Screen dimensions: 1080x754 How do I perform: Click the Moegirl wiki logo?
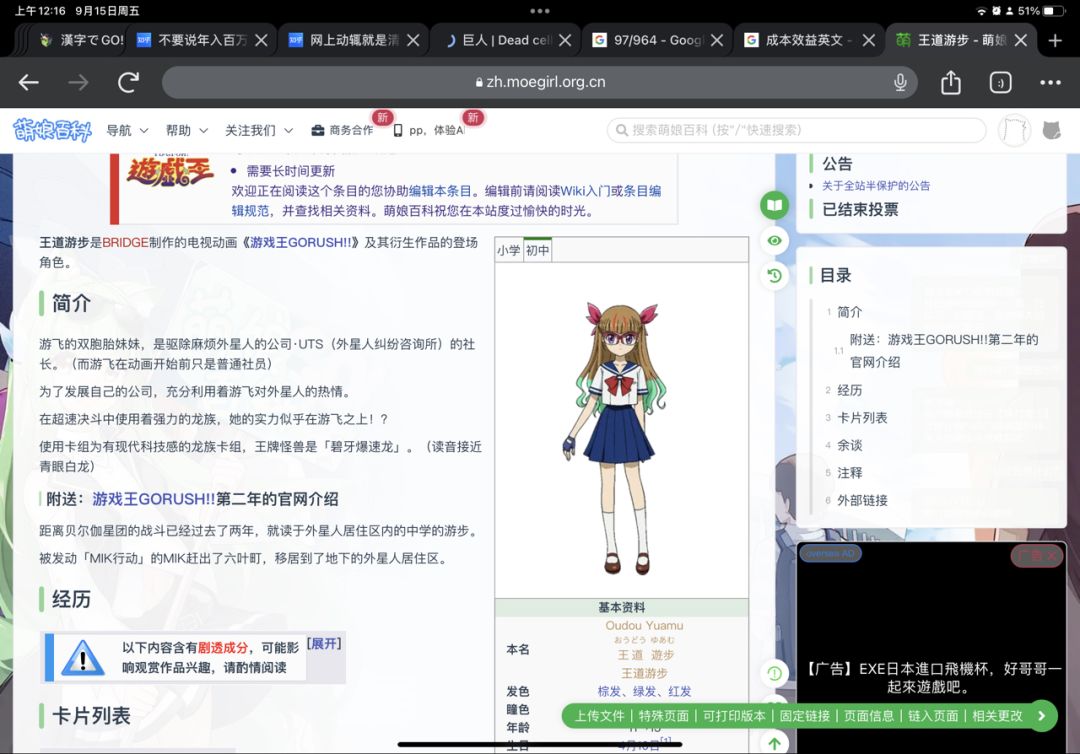pyautogui.click(x=52, y=129)
